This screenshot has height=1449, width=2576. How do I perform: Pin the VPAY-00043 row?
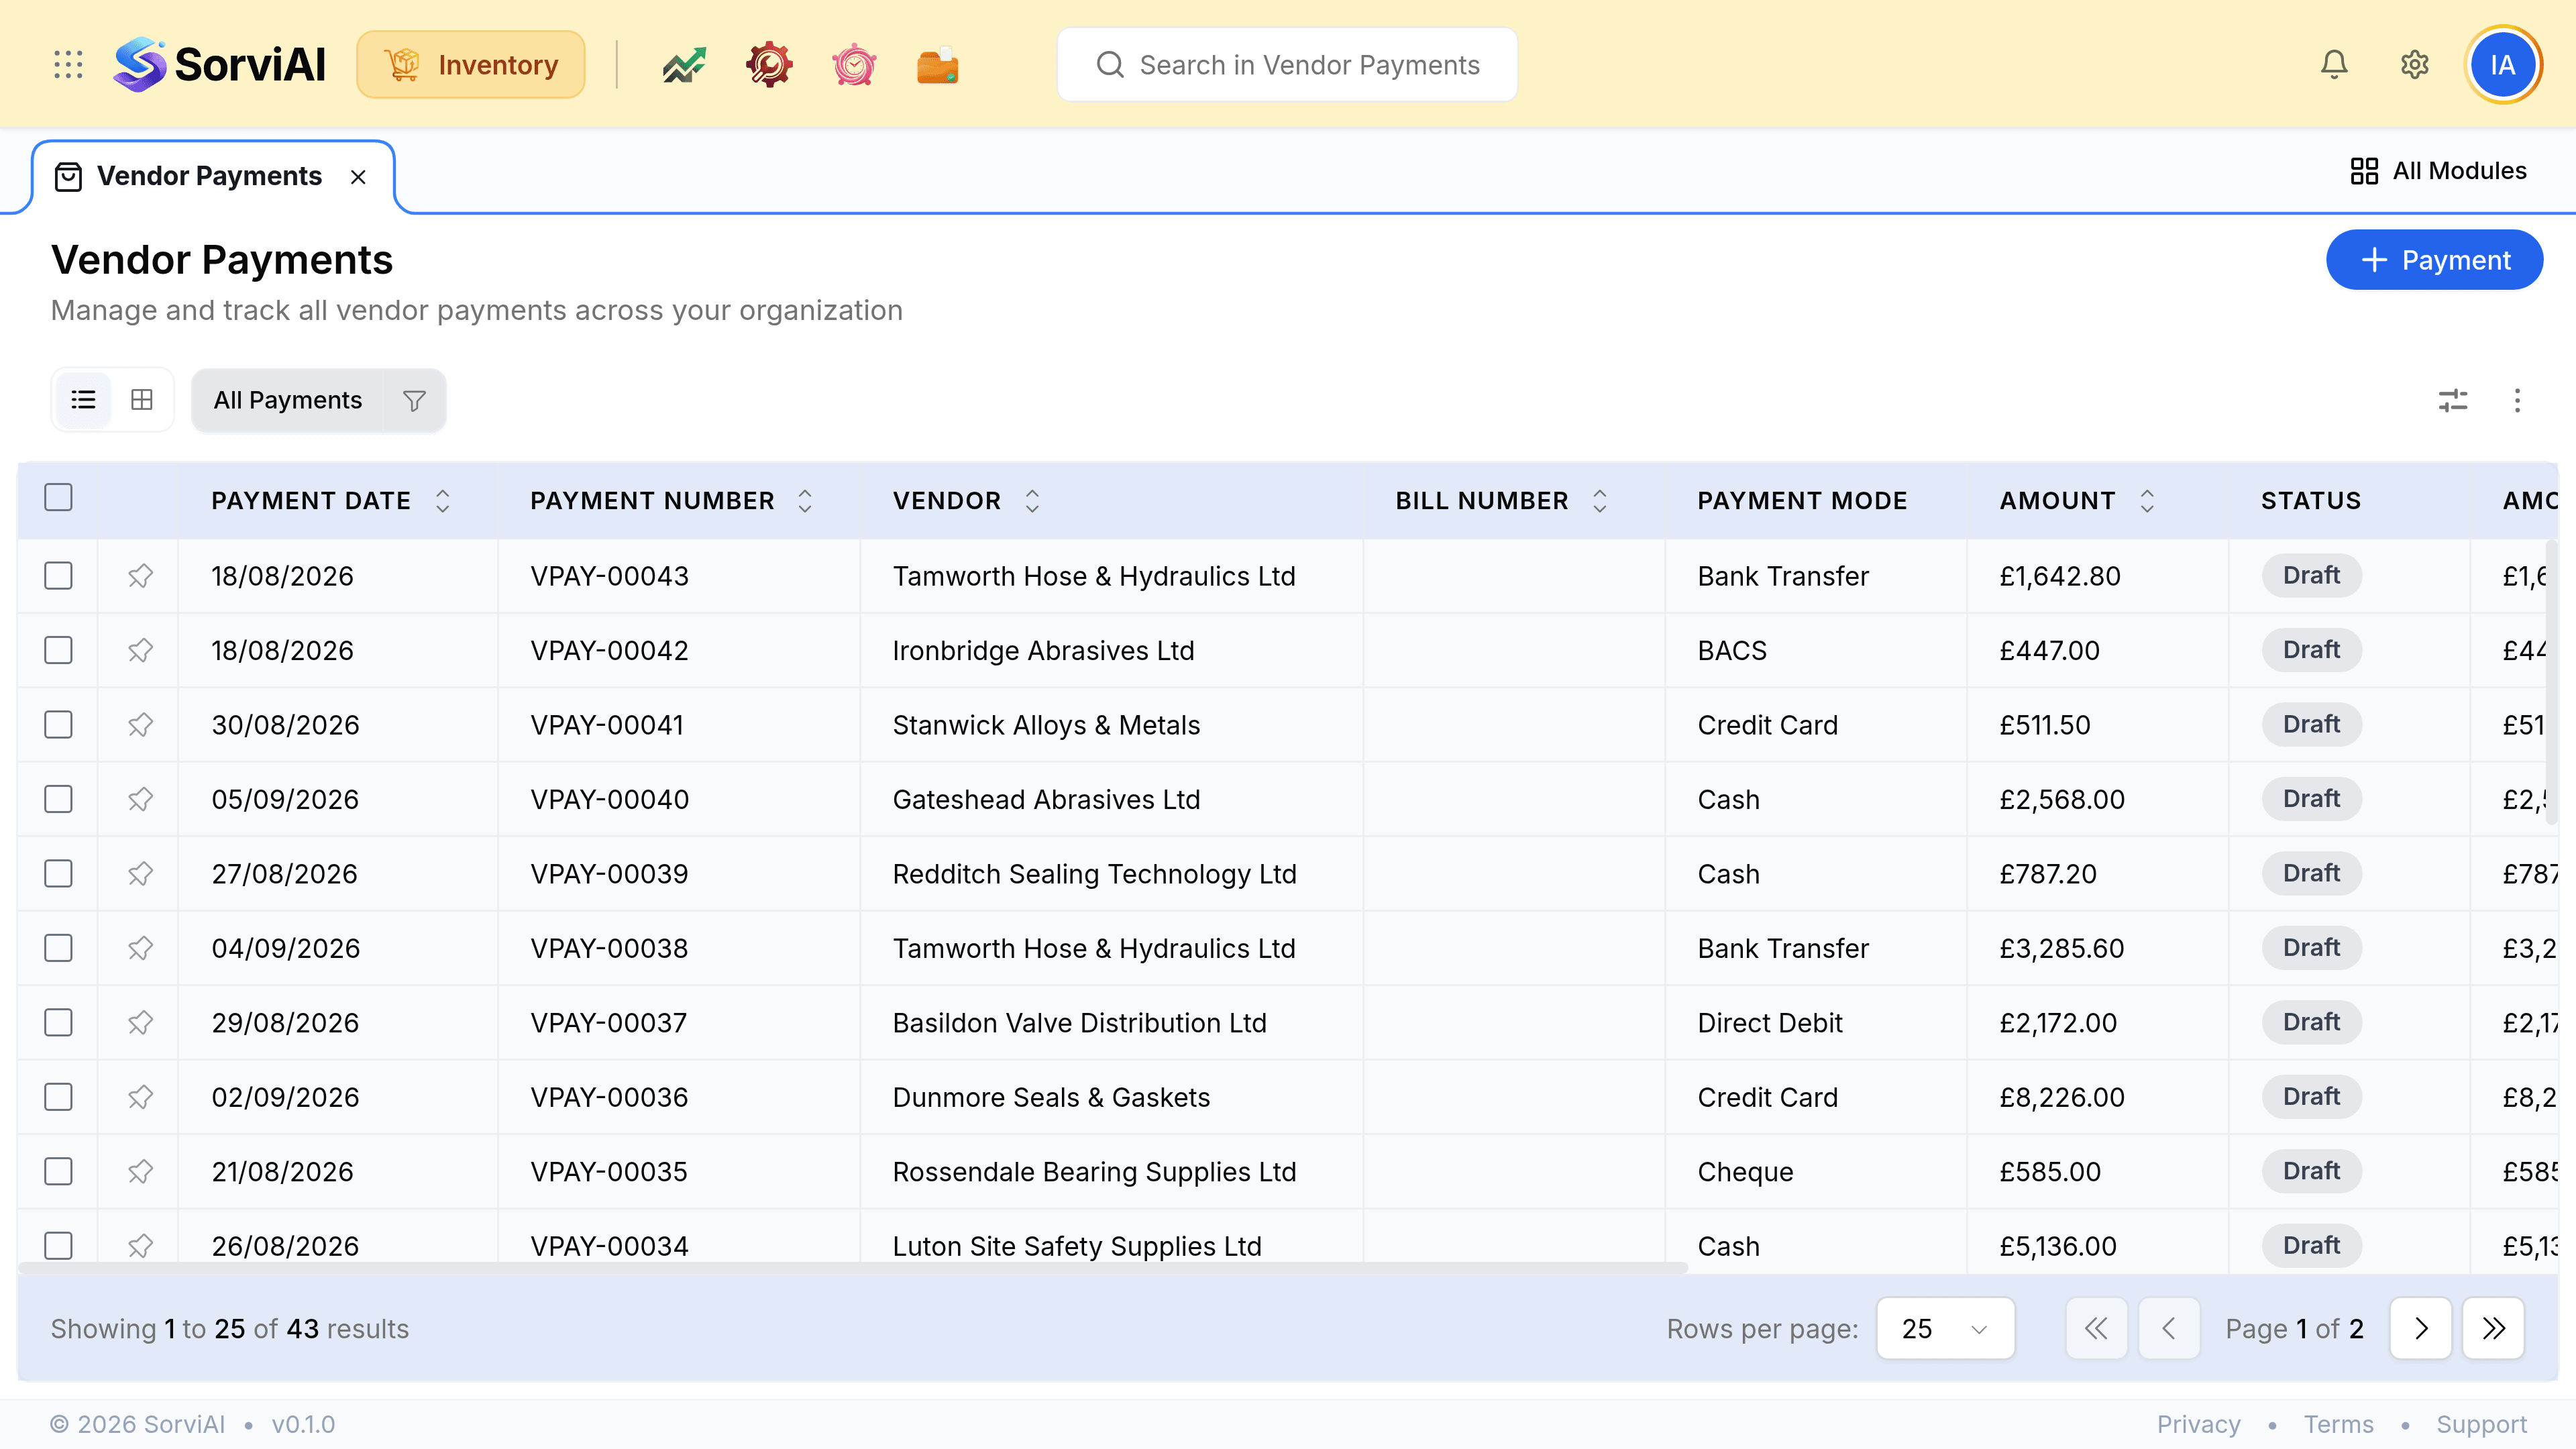(140, 576)
